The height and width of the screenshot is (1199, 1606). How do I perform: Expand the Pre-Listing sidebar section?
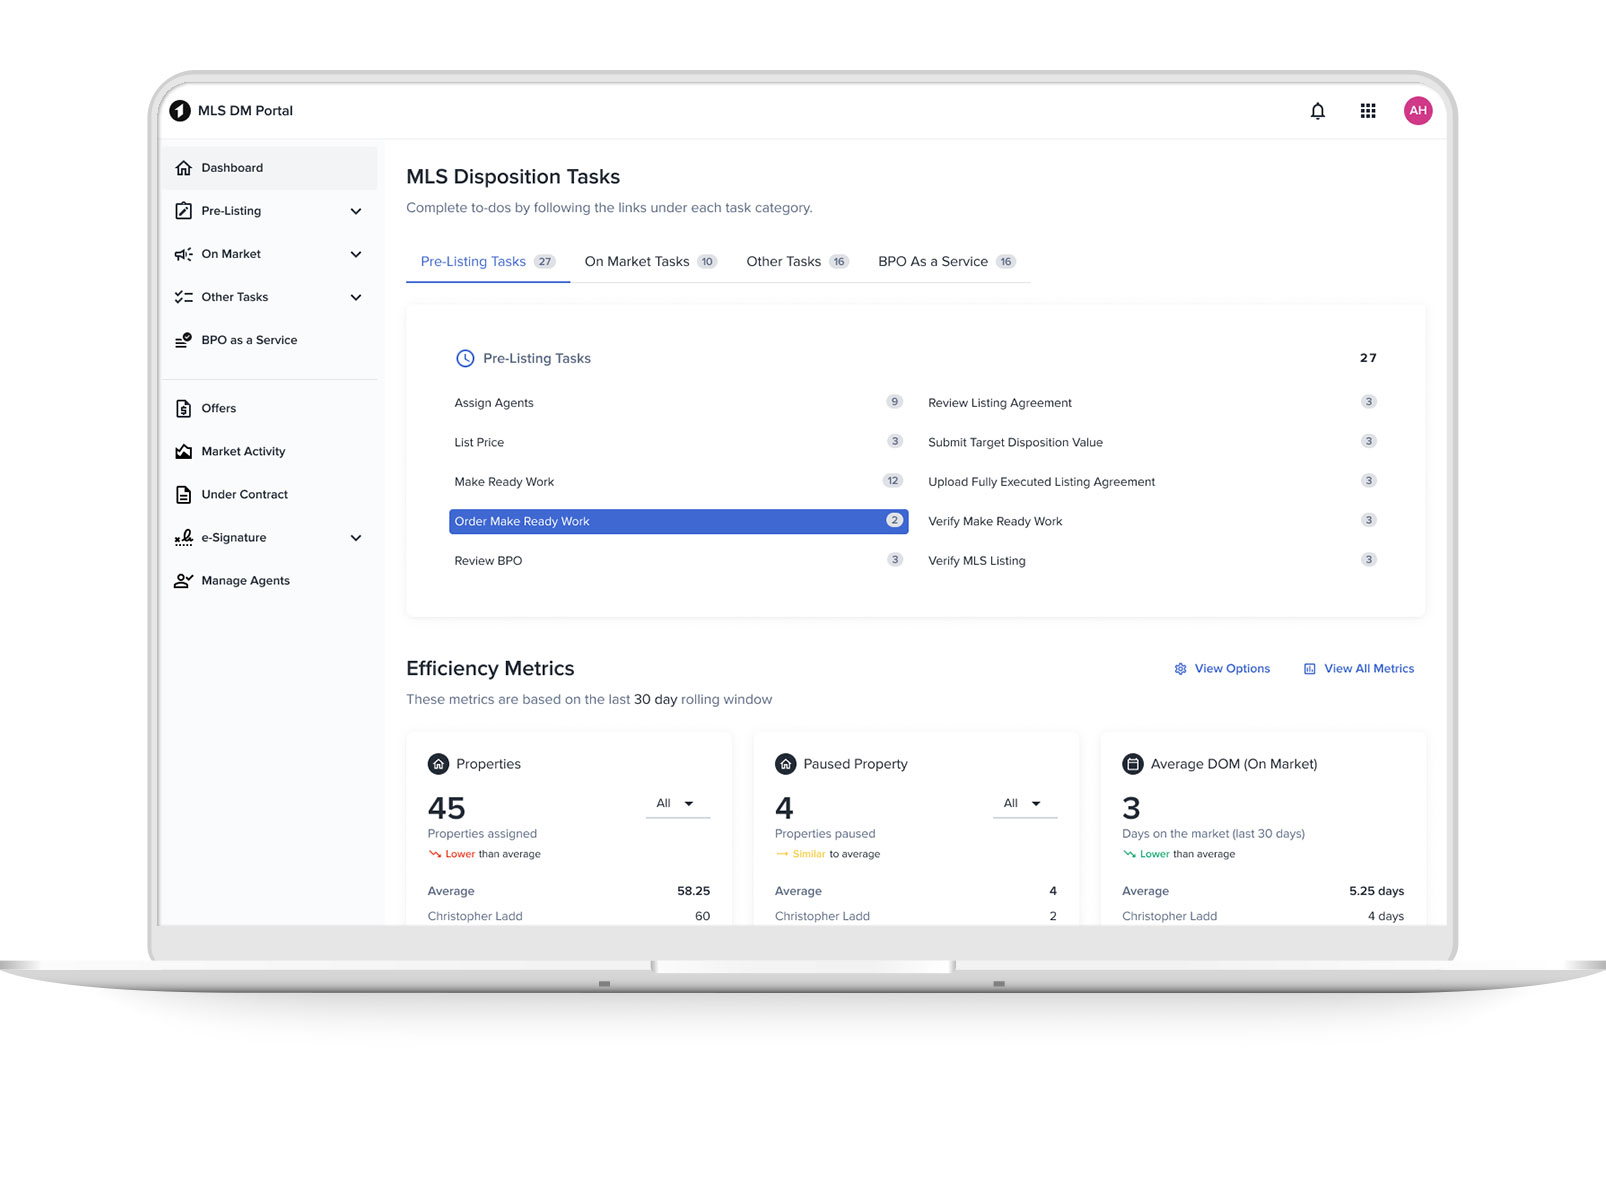pos(355,211)
